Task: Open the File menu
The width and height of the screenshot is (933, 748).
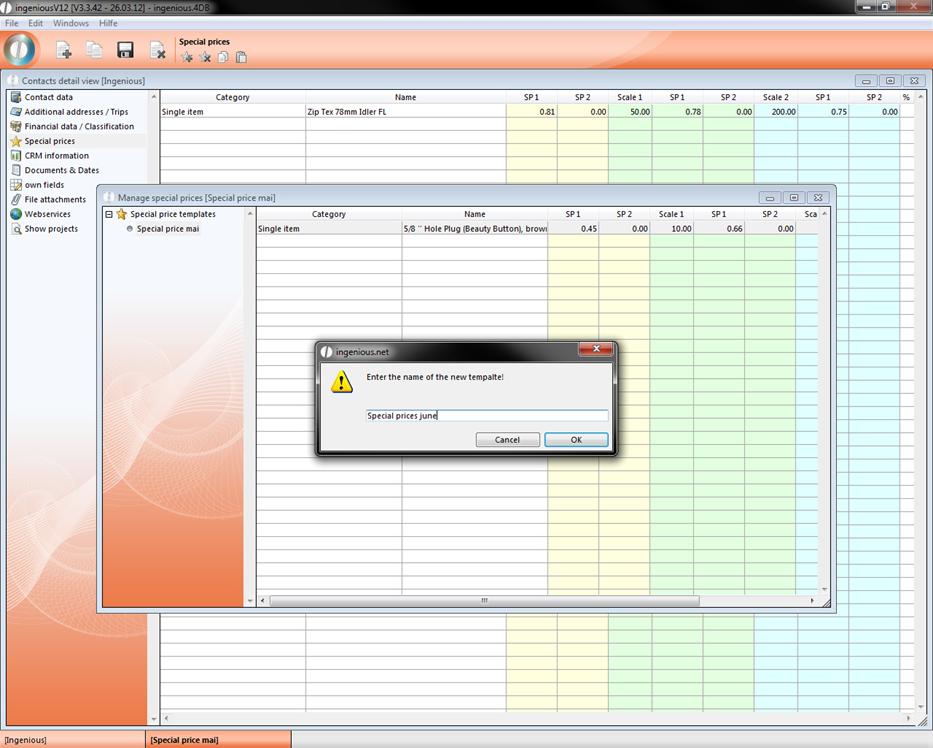Action: (x=12, y=23)
